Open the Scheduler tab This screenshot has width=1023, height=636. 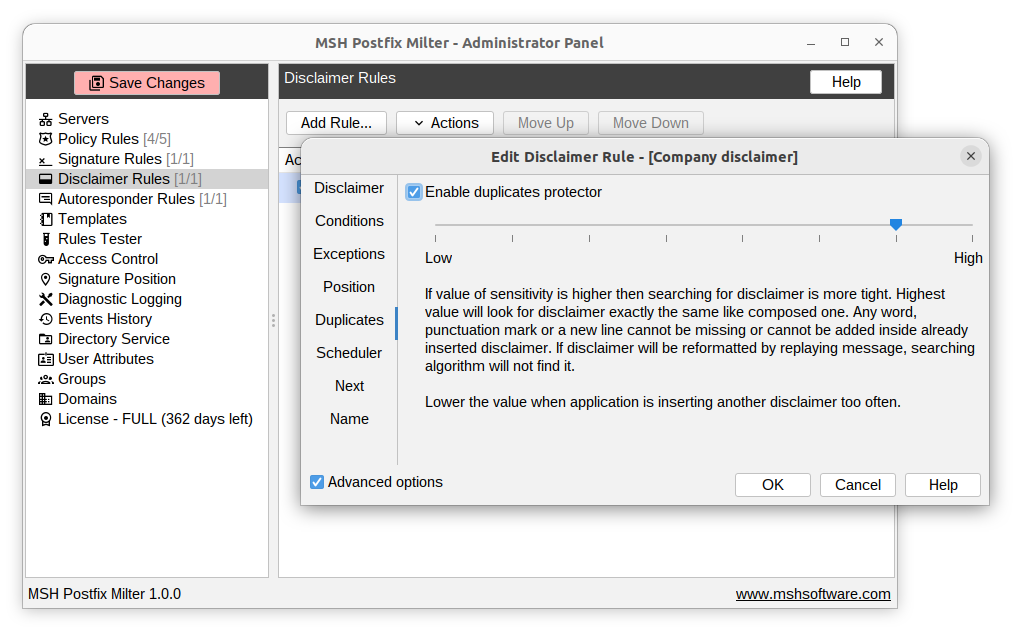349,353
